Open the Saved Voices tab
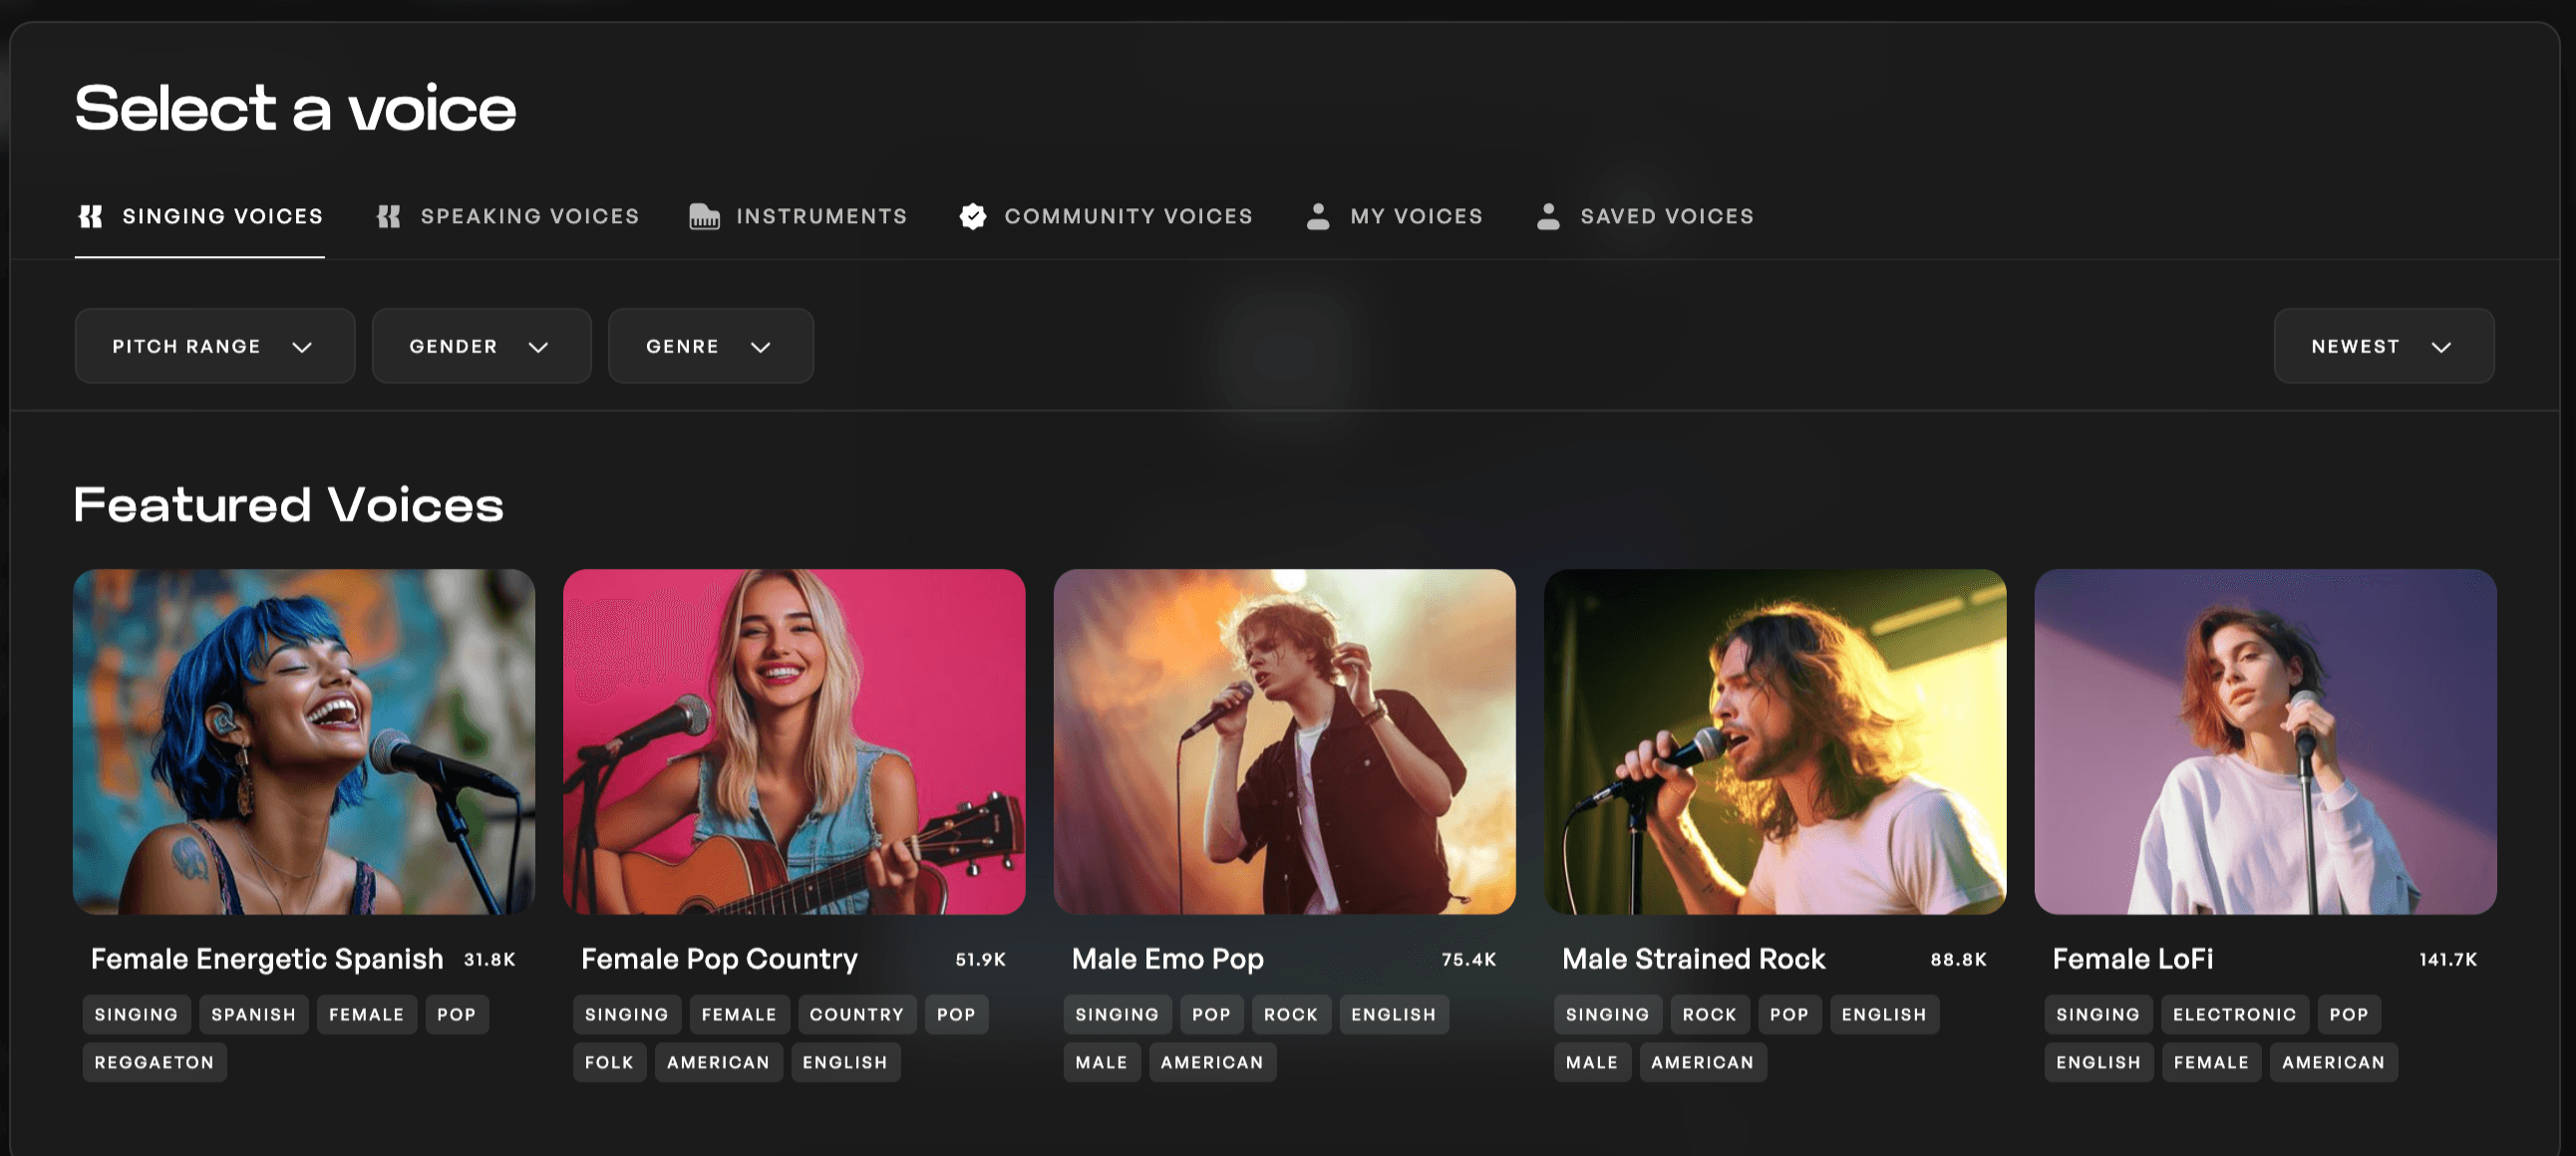The image size is (2576, 1156). tap(1645, 216)
